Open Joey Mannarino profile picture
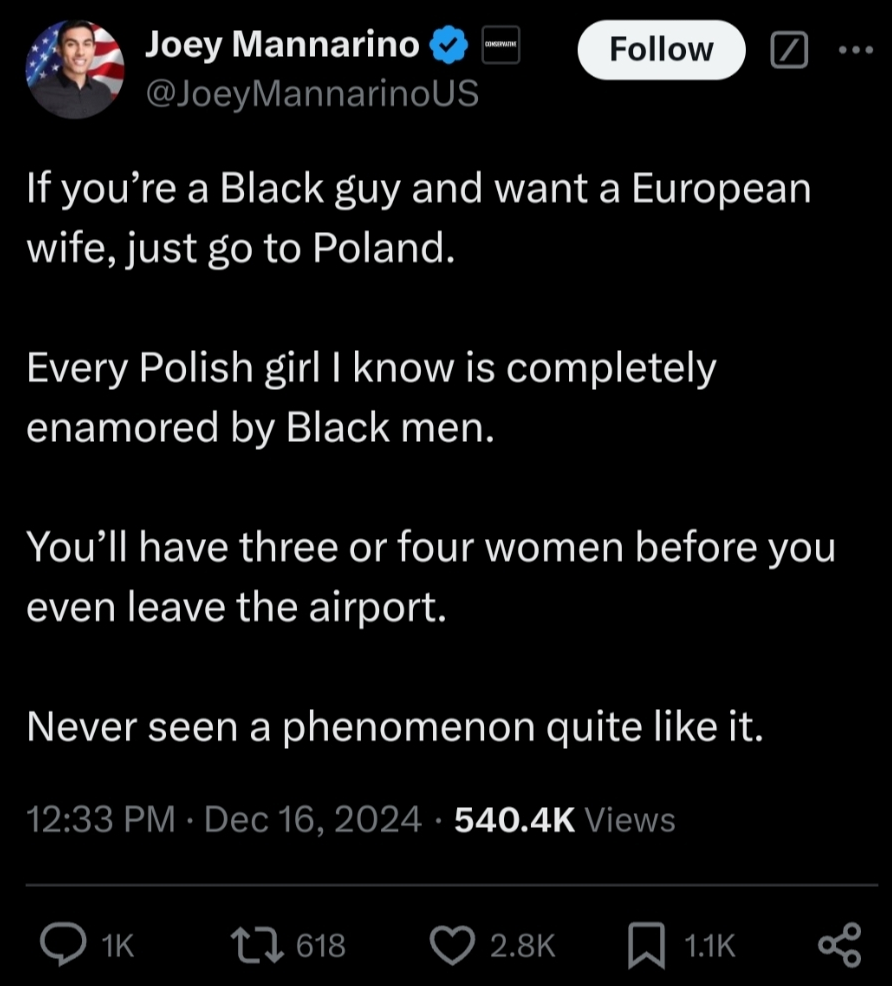Image resolution: width=892 pixels, height=986 pixels. [75, 69]
